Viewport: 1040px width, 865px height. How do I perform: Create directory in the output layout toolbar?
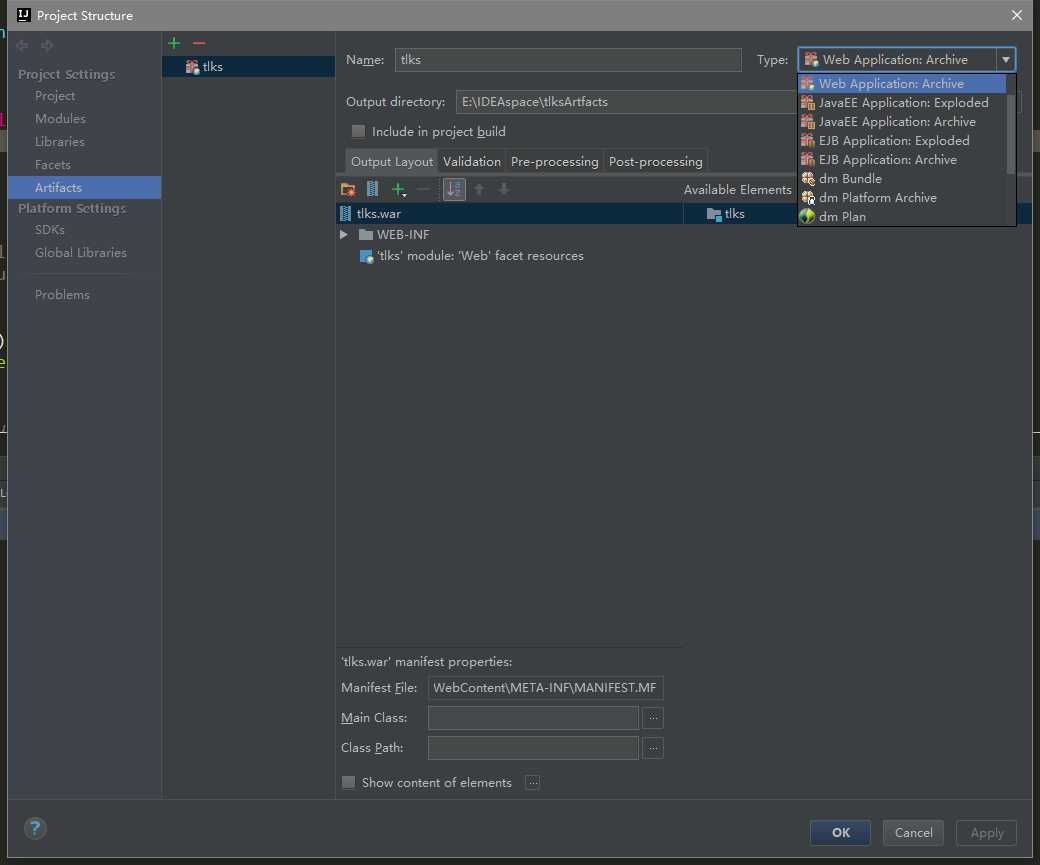coord(348,190)
